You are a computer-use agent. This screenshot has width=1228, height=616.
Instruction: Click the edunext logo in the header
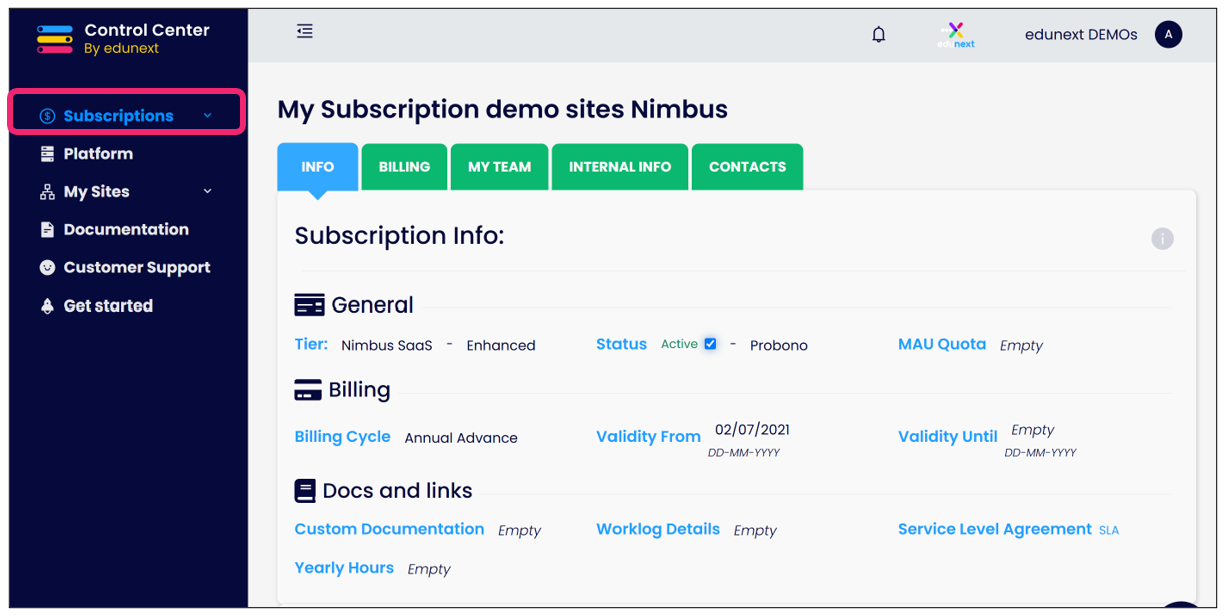click(956, 35)
